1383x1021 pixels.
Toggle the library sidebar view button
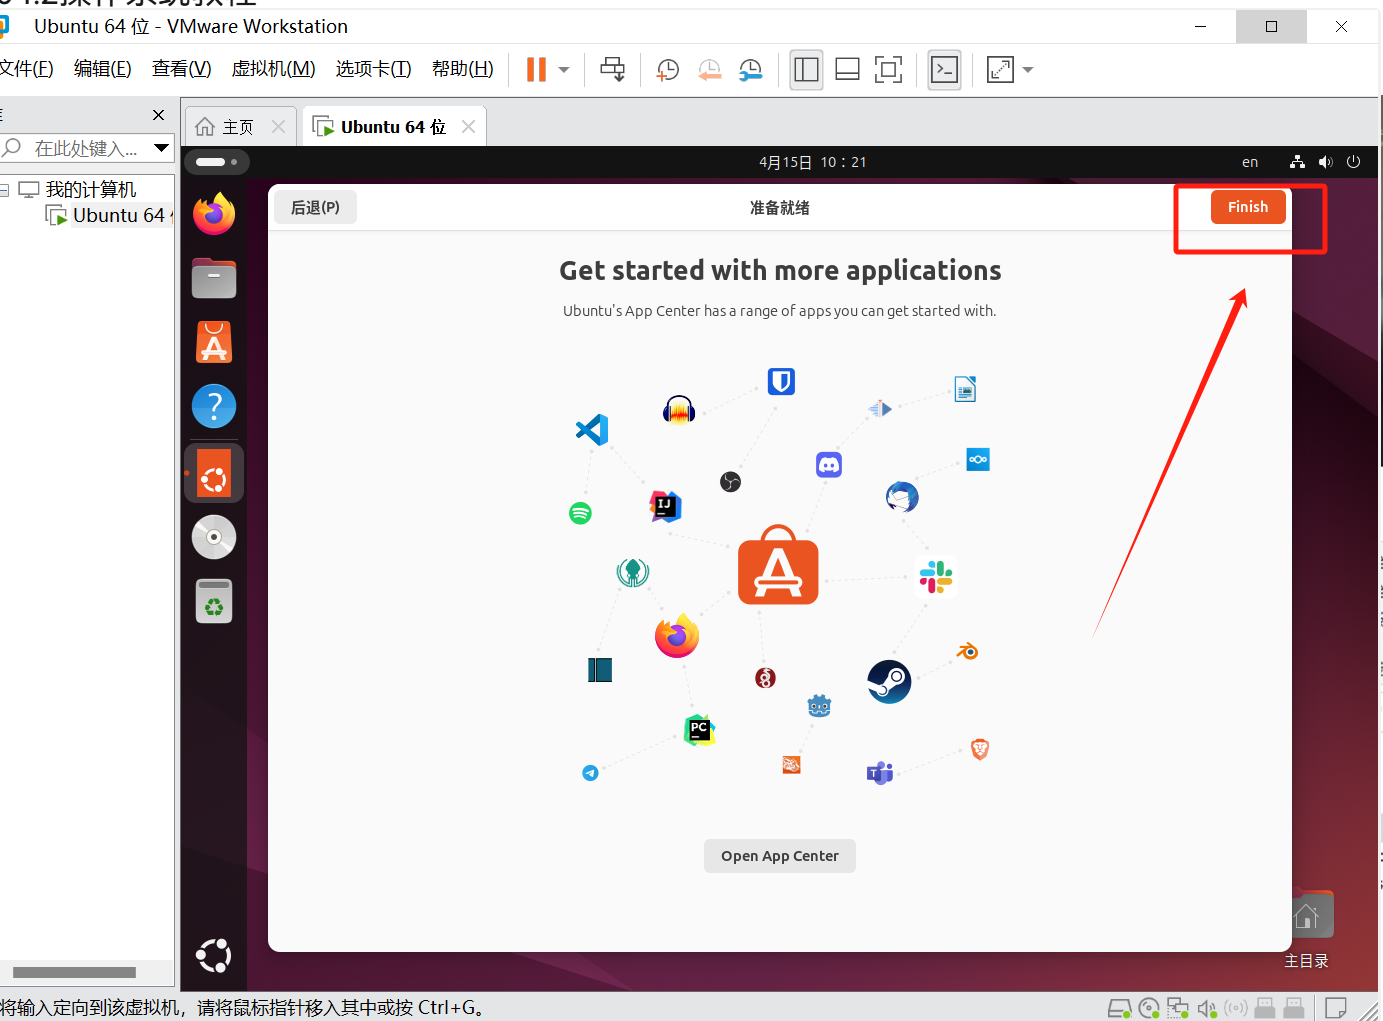pos(806,69)
